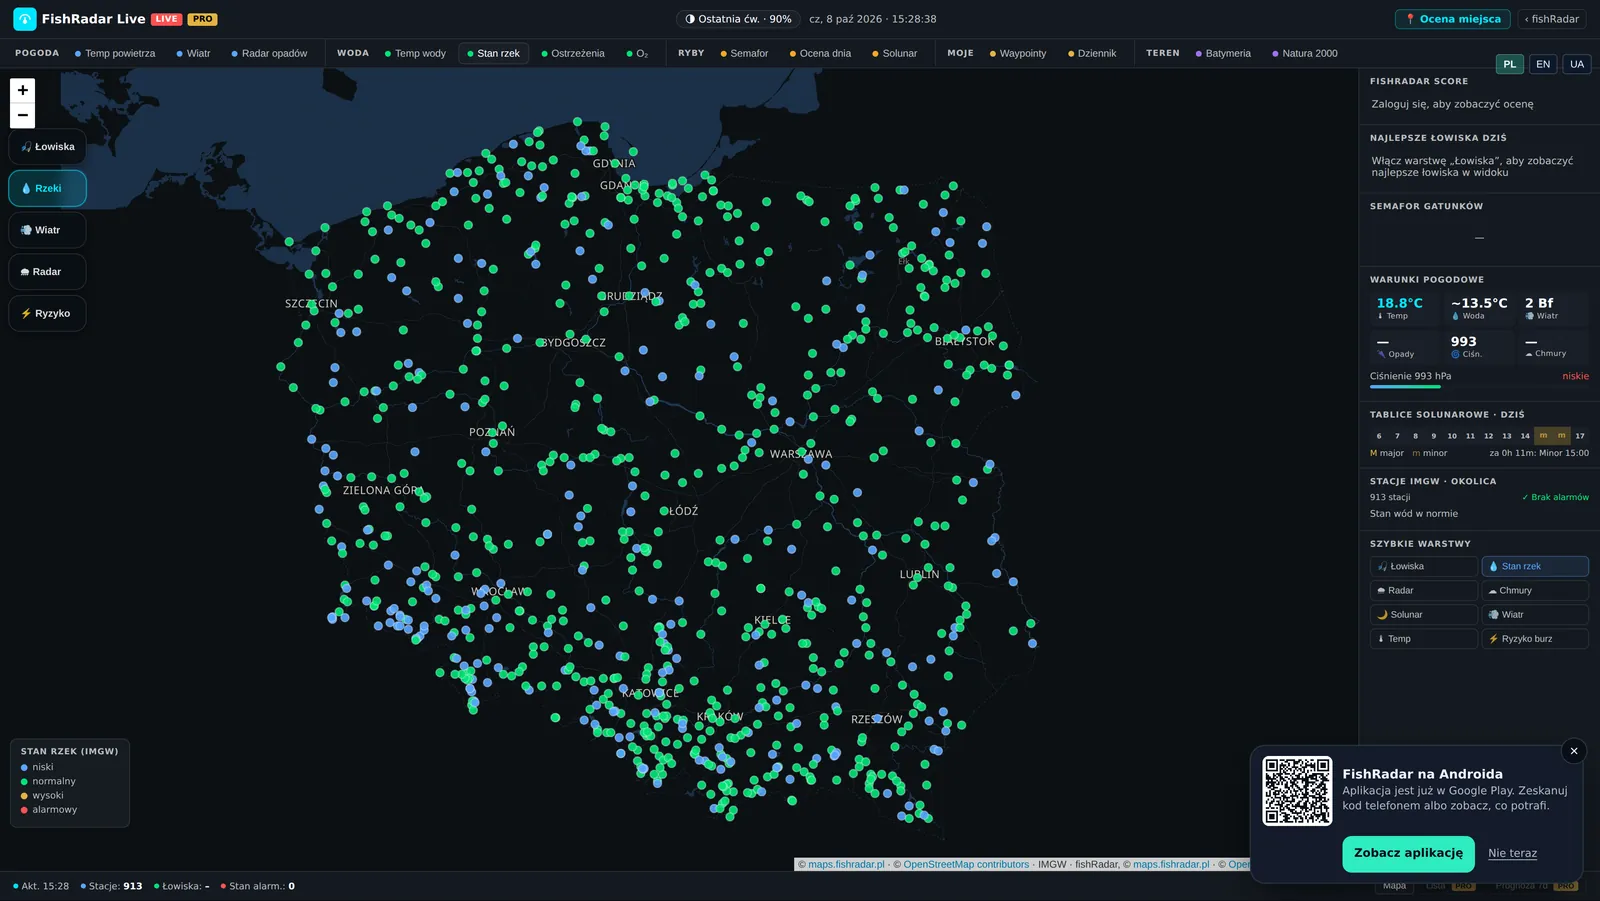The width and height of the screenshot is (1600, 901).
Task: Close the Android app popup
Action: pos(1574,751)
